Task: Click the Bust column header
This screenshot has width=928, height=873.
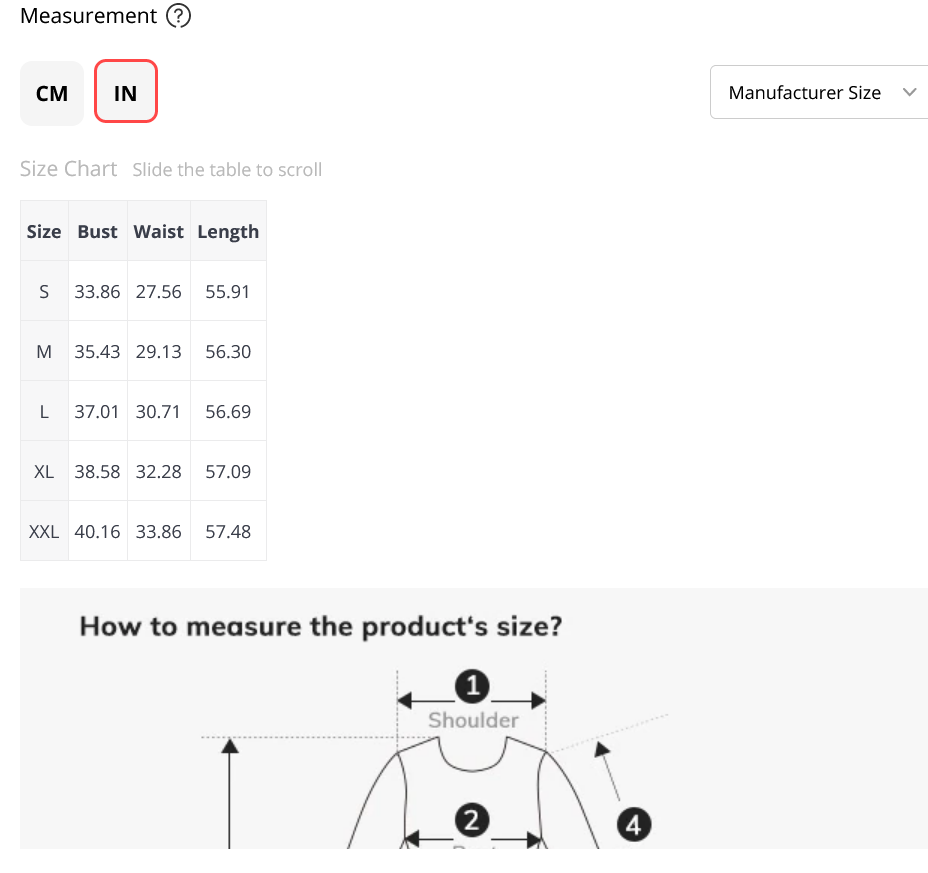Action: [x=98, y=231]
